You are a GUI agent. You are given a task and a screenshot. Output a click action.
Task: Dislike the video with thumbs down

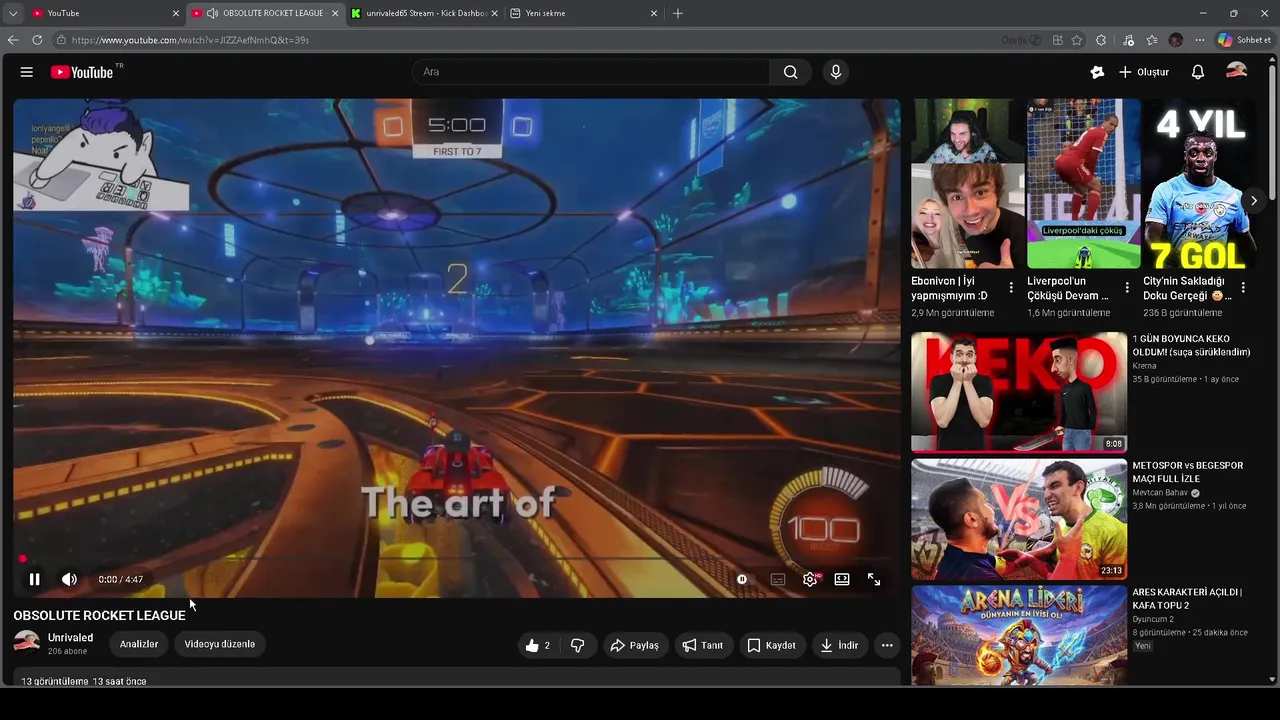(577, 645)
